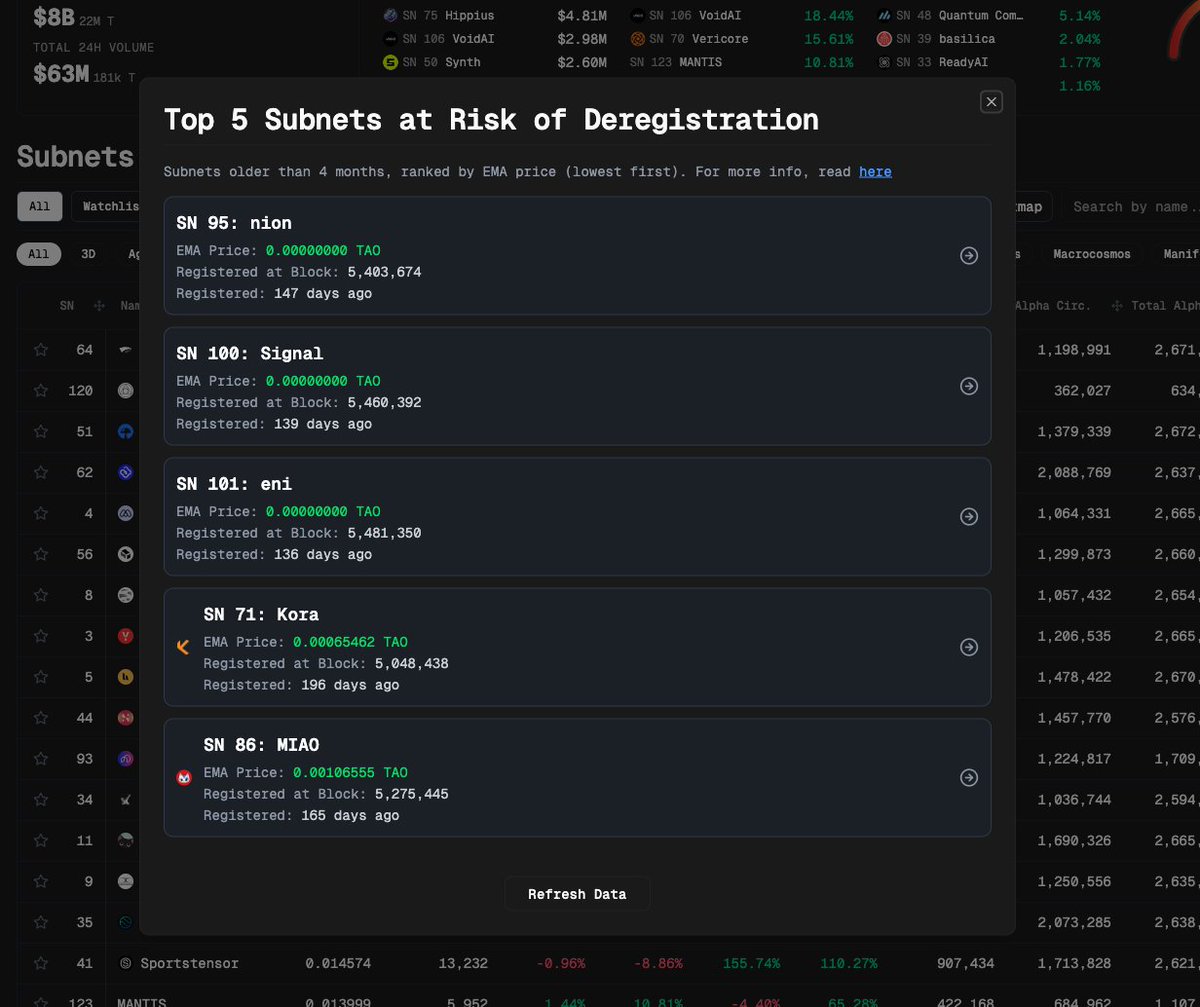Select the All filter chip

coord(38,253)
